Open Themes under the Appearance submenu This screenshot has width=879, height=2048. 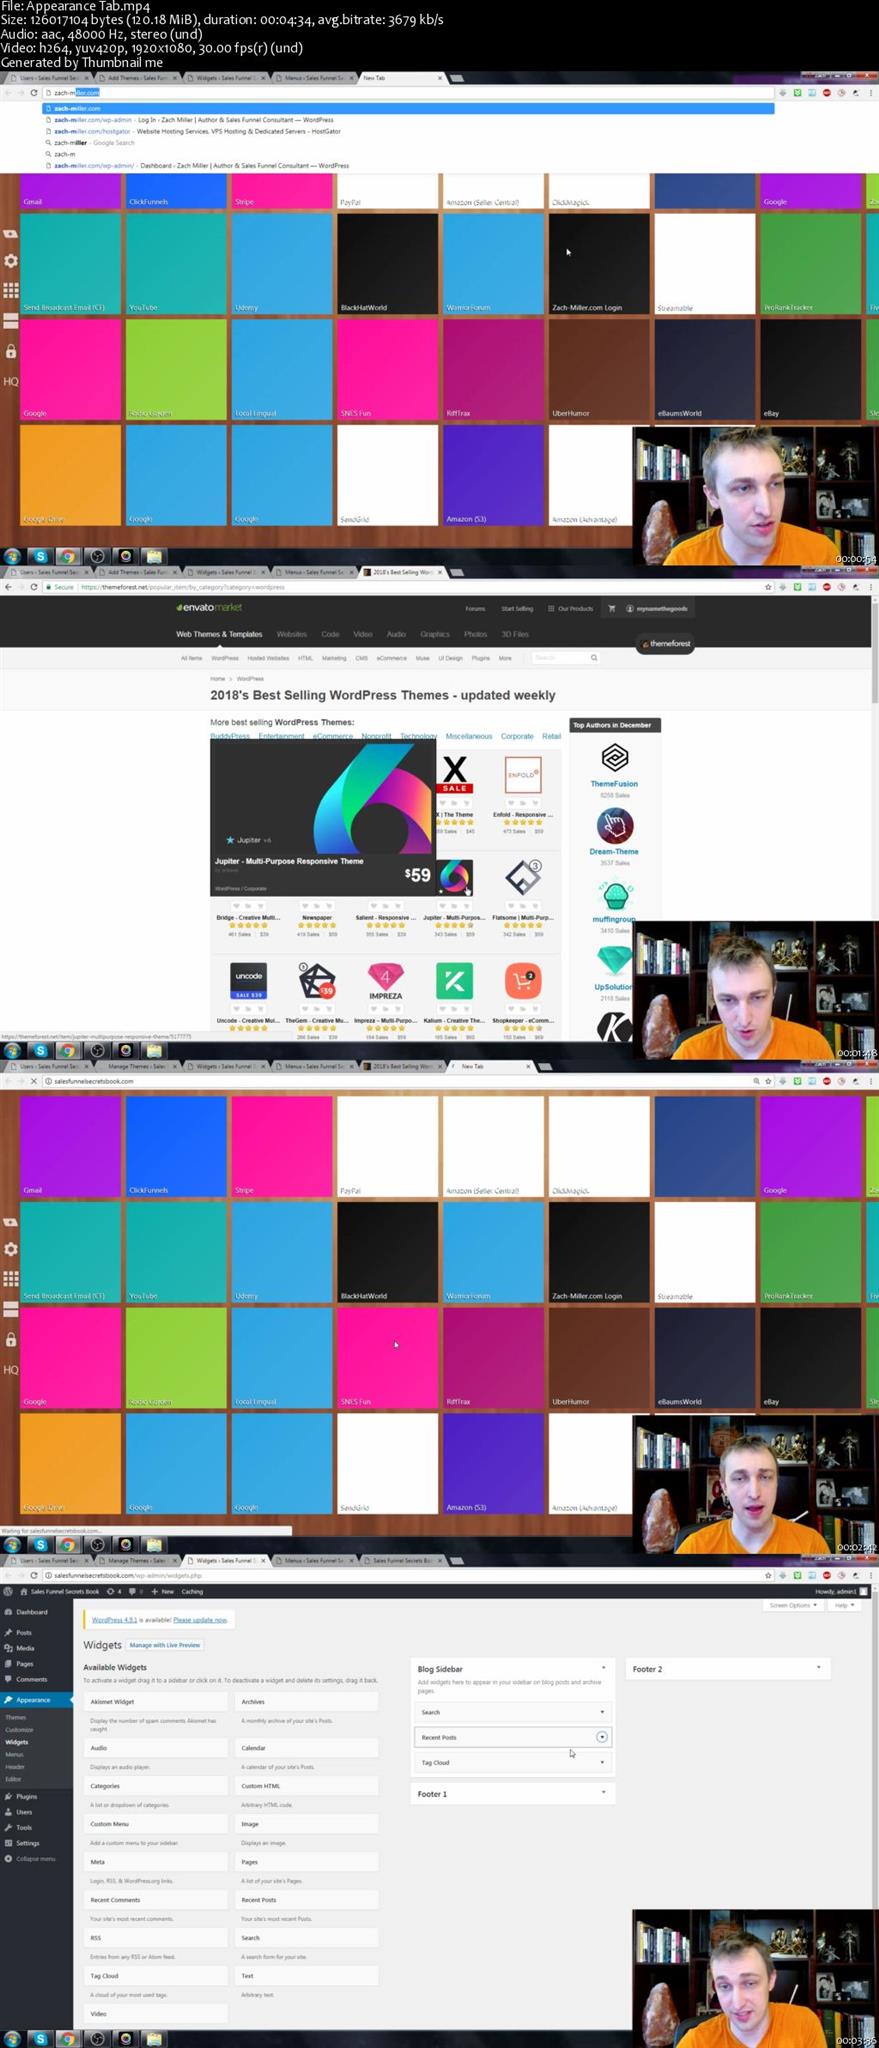click(16, 1718)
